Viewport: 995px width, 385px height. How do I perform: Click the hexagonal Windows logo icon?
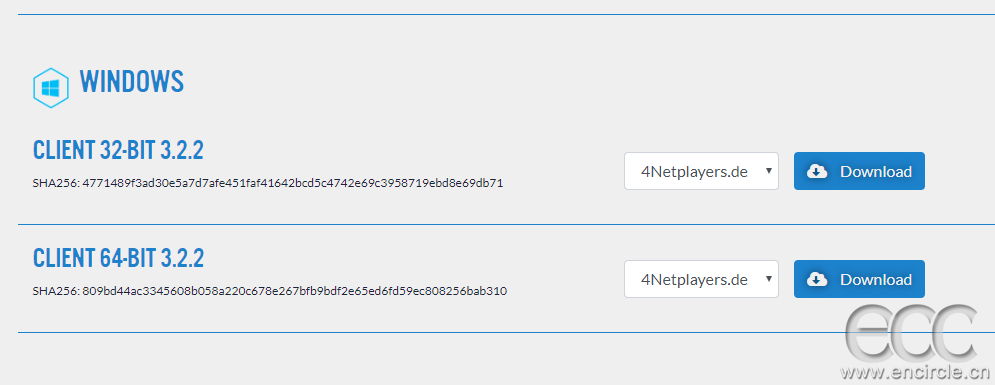pyautogui.click(x=50, y=88)
